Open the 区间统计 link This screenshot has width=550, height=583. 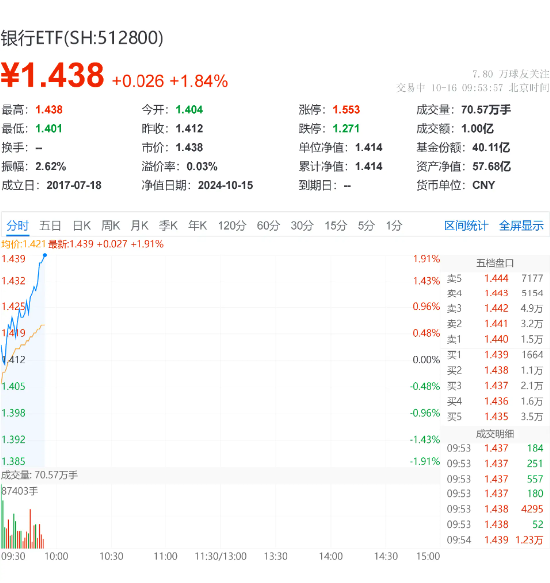tap(466, 225)
